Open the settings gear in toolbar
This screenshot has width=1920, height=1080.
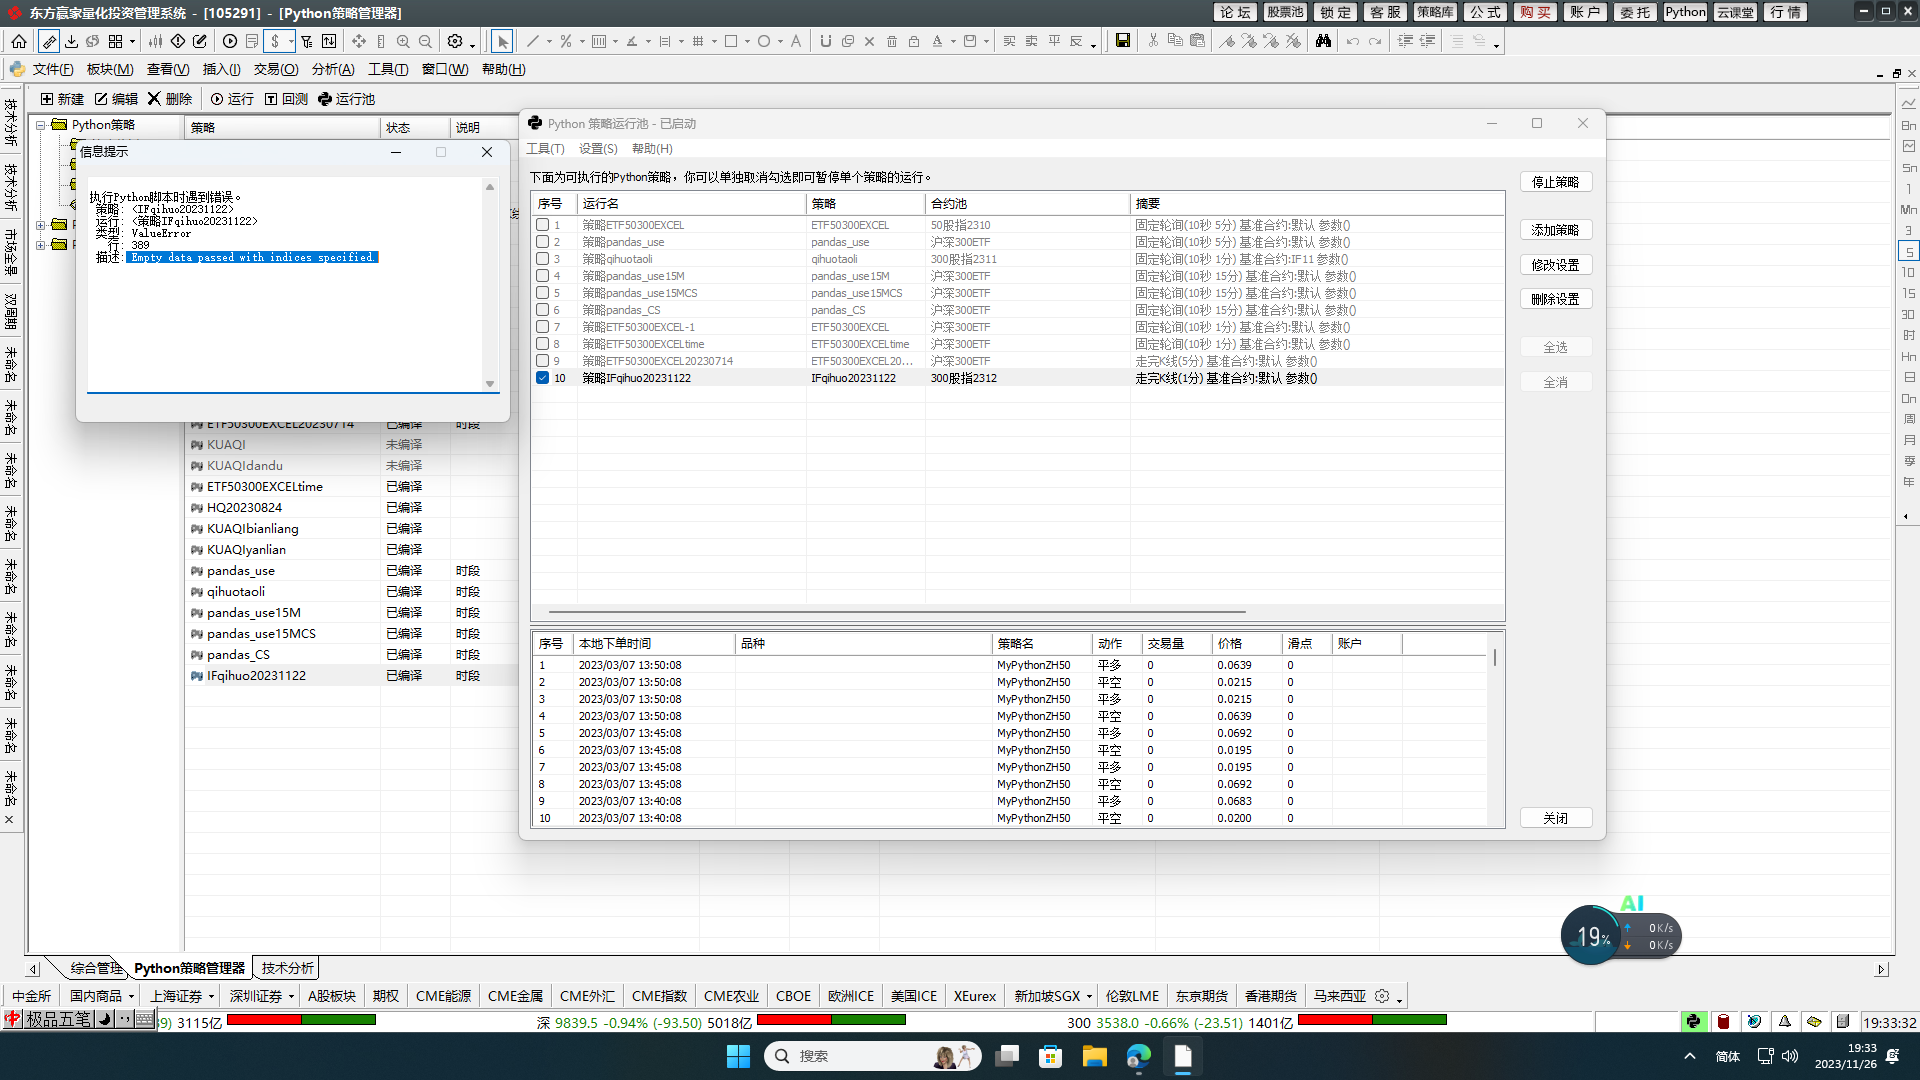coord(455,41)
